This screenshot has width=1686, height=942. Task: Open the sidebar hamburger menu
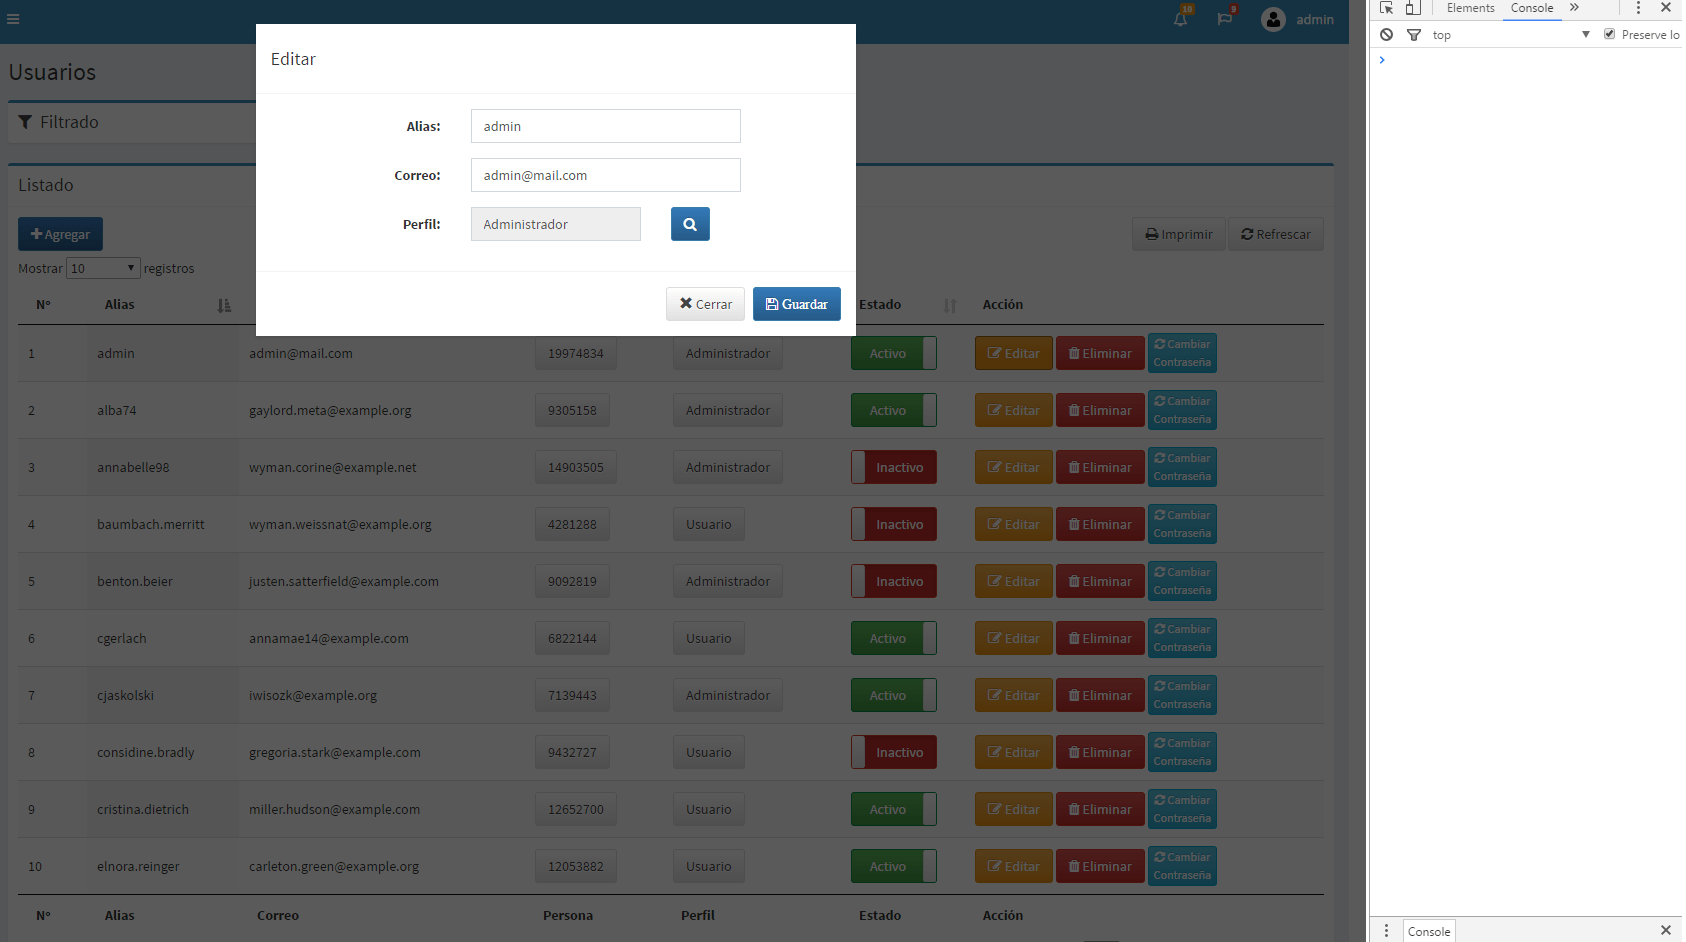click(x=13, y=19)
